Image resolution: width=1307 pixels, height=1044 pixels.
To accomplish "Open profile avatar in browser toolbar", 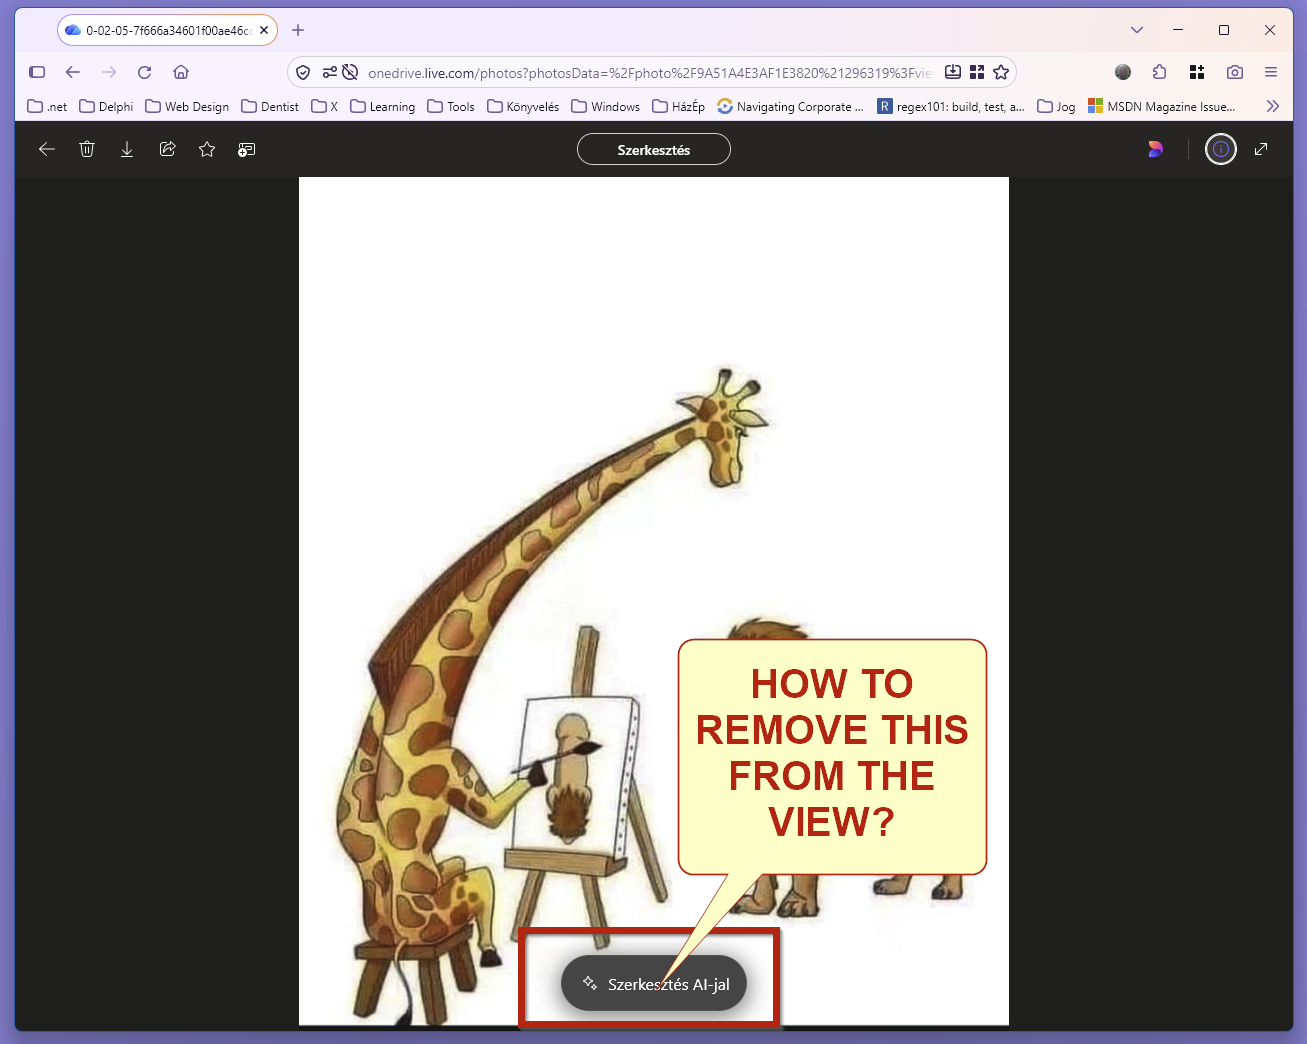I will point(1123,72).
